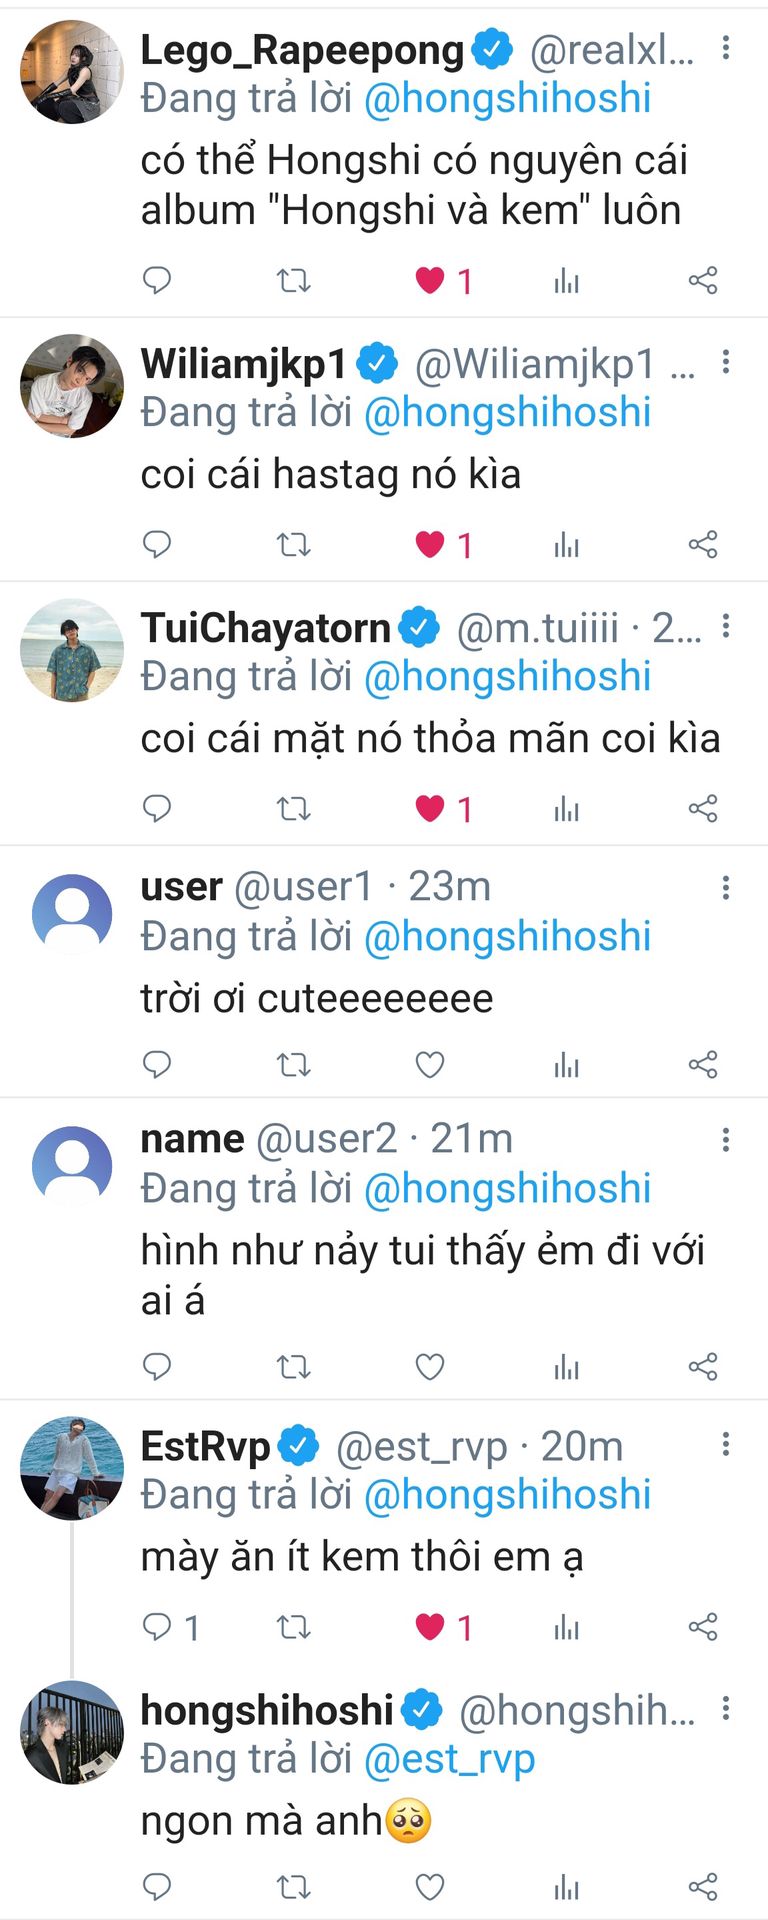Retweet Wiliamjkp1's reply
Viewport: 768px width, 1920px height.
click(x=293, y=545)
